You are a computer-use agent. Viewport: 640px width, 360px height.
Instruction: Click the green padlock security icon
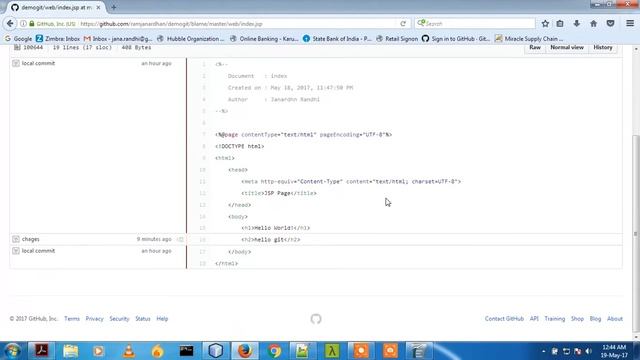point(32,24)
